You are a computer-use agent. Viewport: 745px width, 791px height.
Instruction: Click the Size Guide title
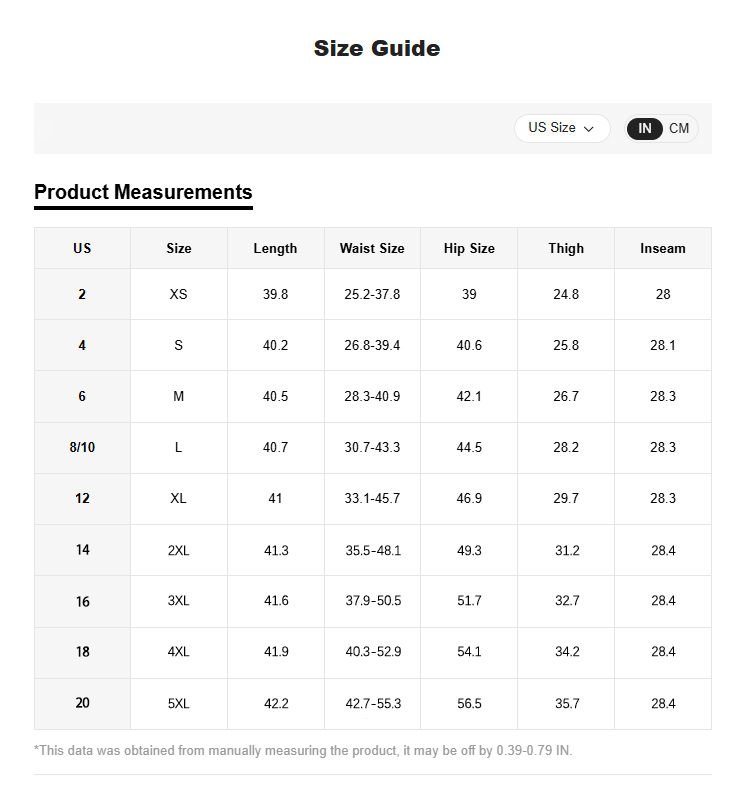(x=376, y=48)
